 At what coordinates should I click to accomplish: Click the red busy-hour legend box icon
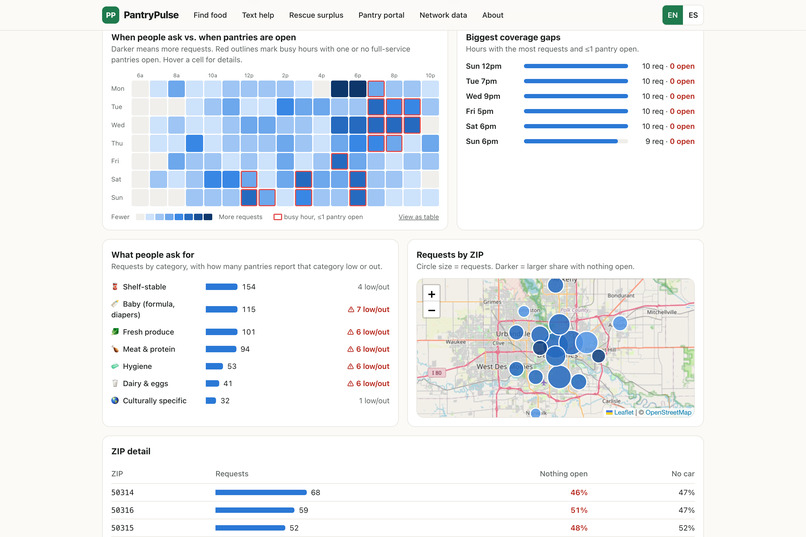point(278,217)
